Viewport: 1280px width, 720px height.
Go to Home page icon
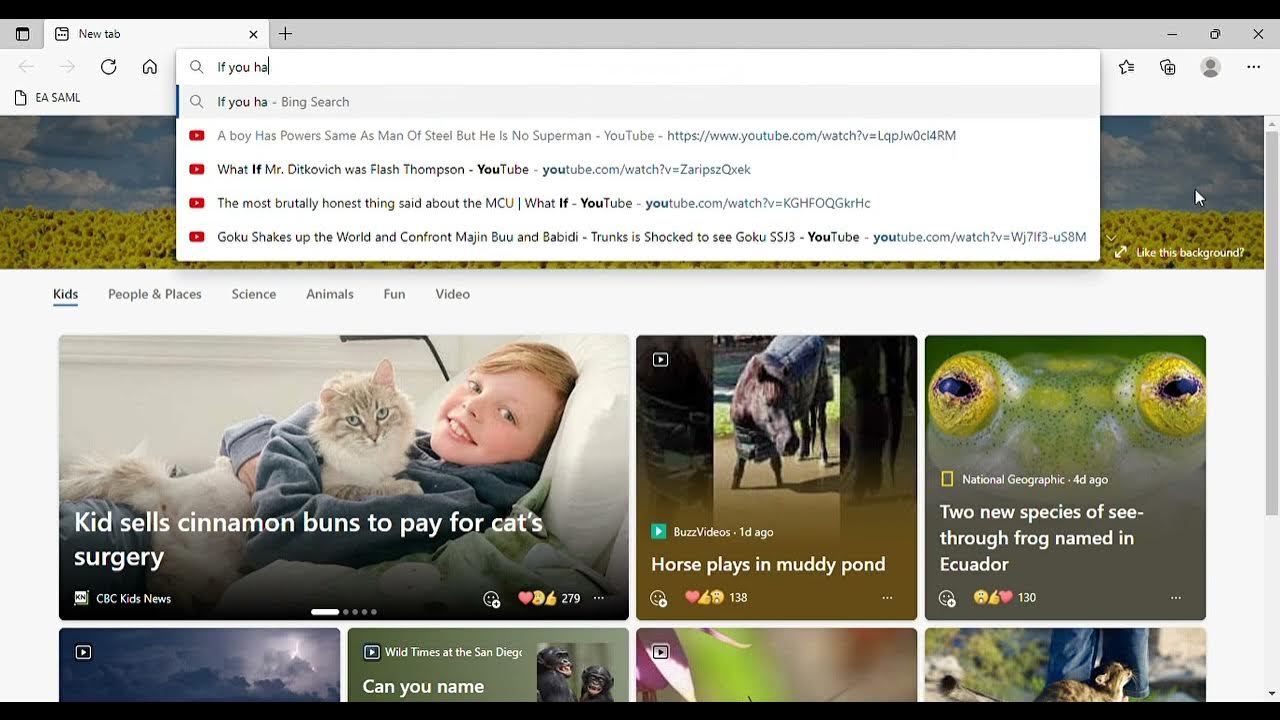coord(149,67)
